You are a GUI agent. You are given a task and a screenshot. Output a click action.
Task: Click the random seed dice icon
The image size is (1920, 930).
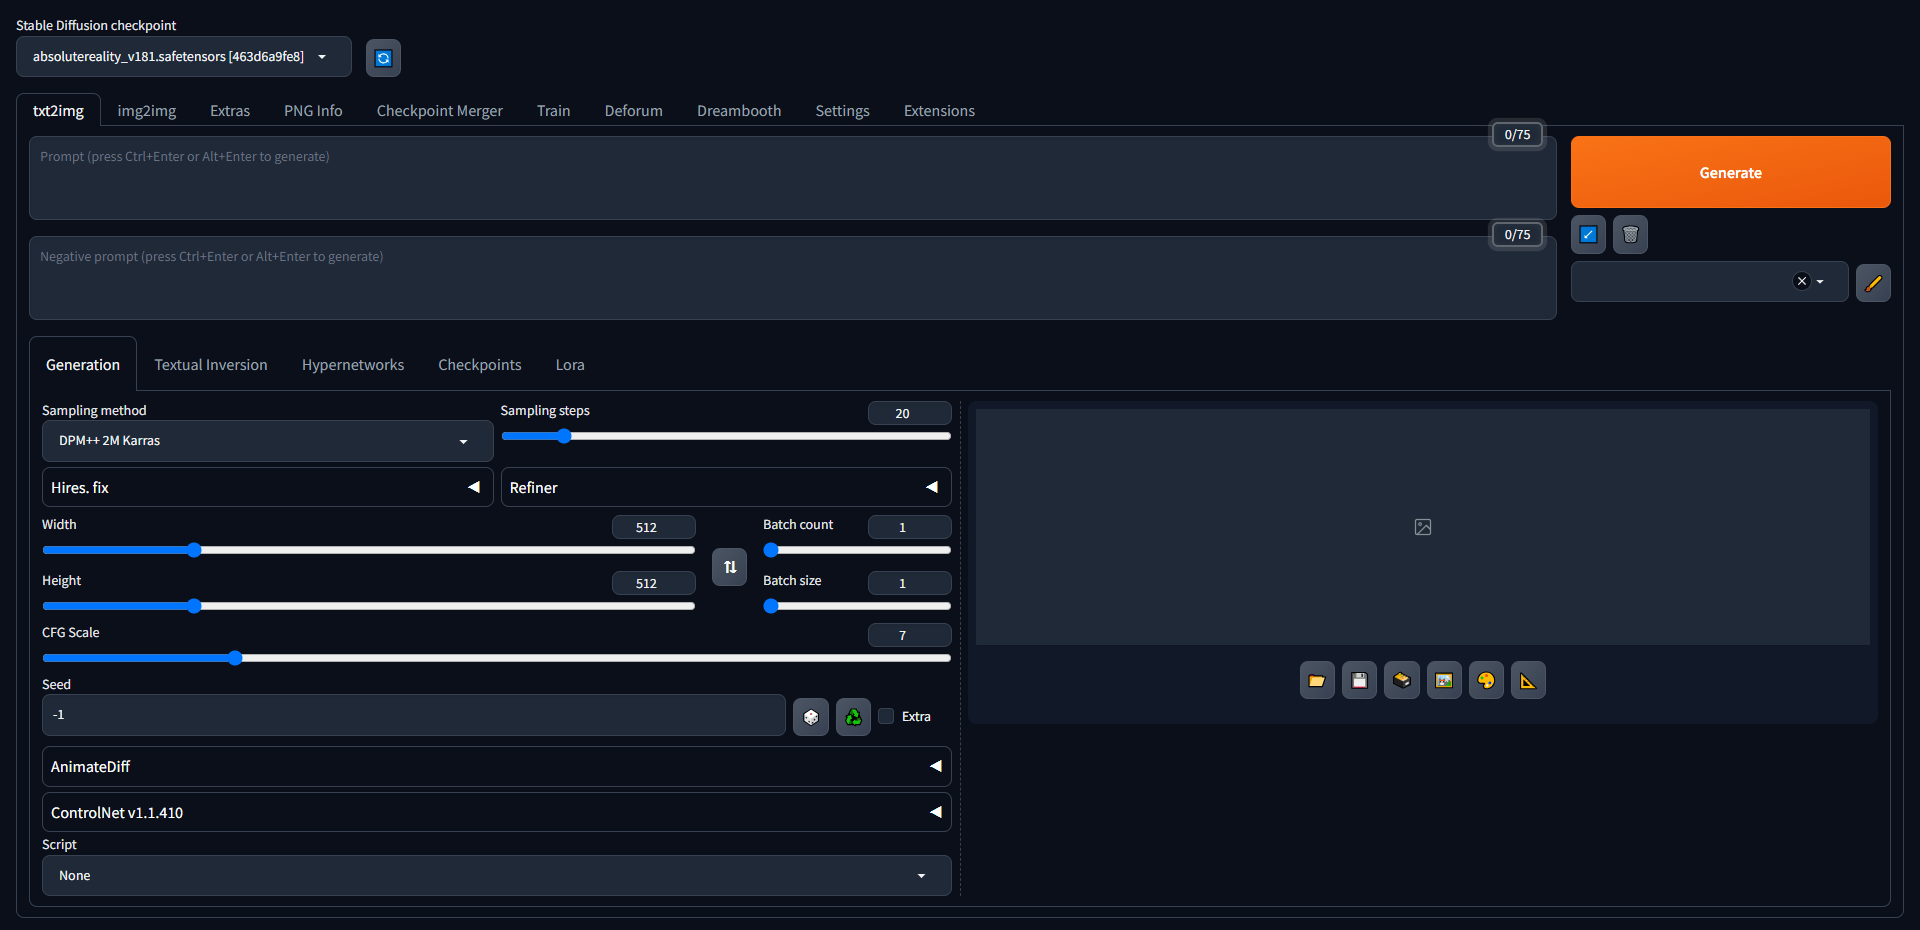click(810, 716)
